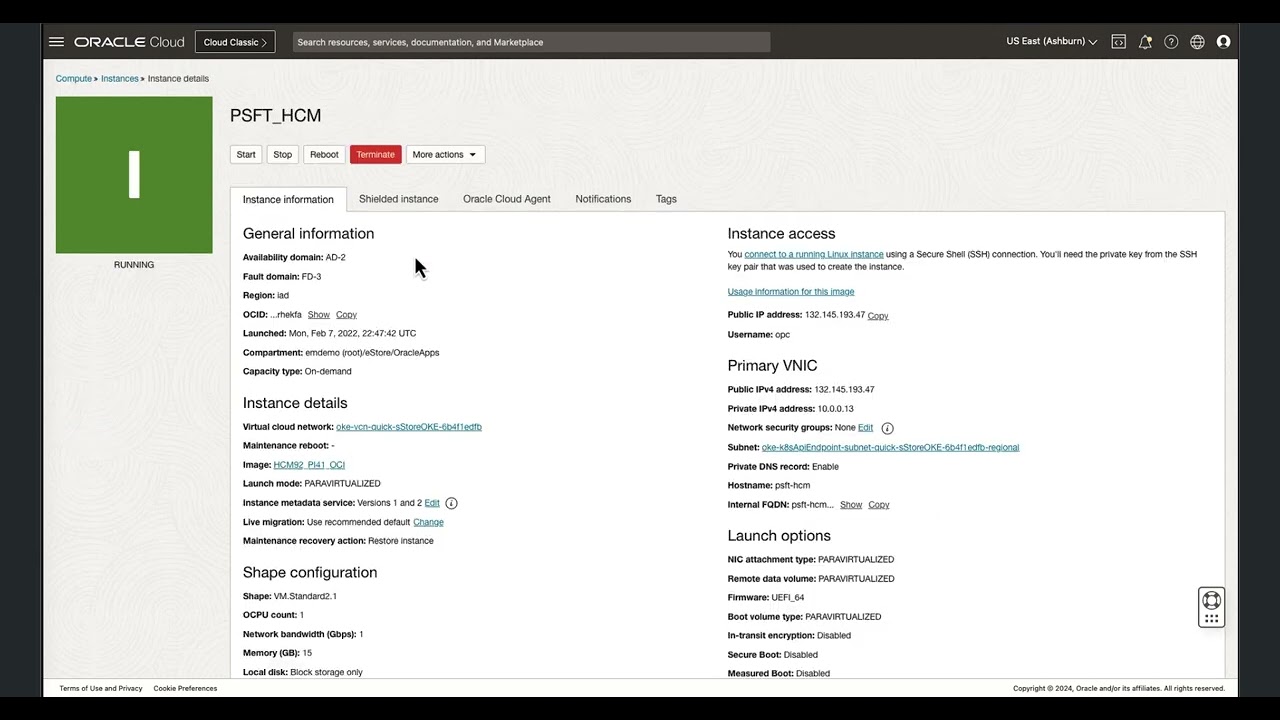
Task: Show the full OCID
Action: click(x=318, y=315)
